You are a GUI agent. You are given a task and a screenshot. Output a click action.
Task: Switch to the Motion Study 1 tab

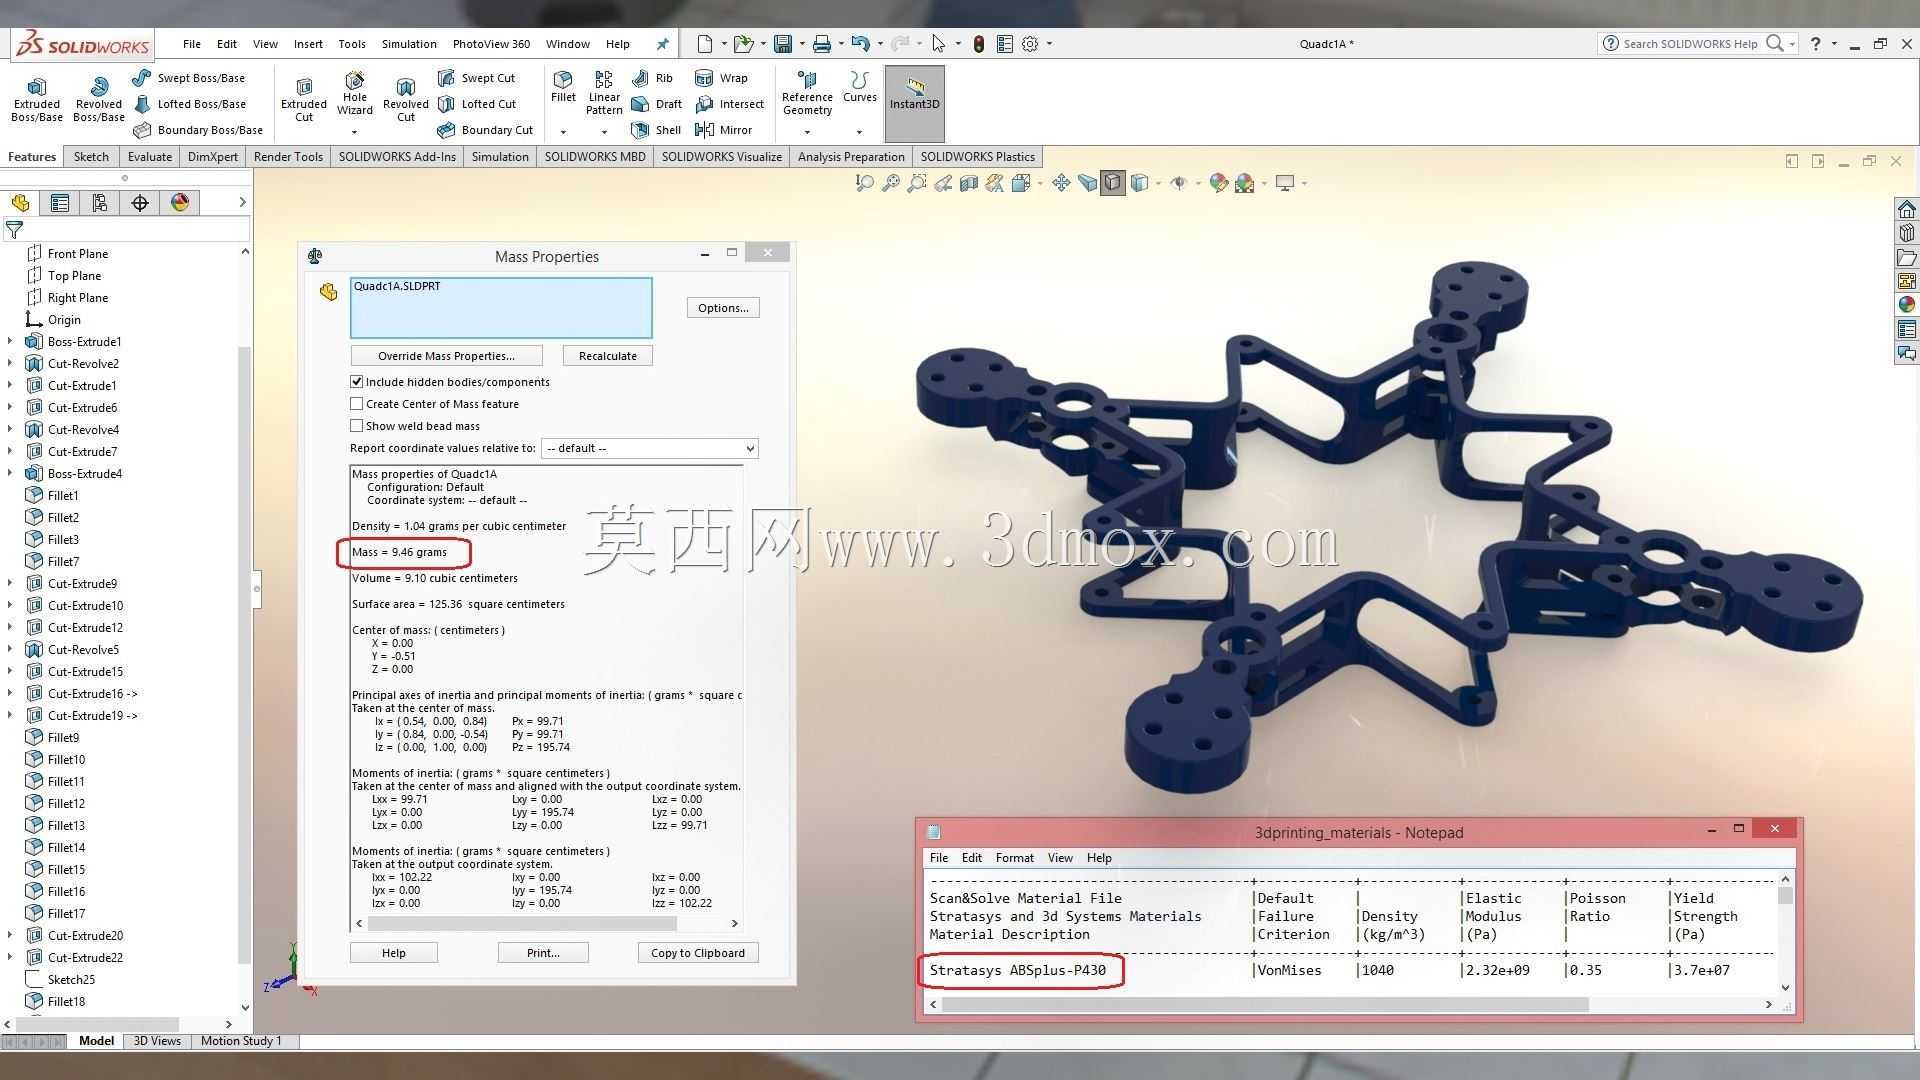click(x=241, y=1041)
